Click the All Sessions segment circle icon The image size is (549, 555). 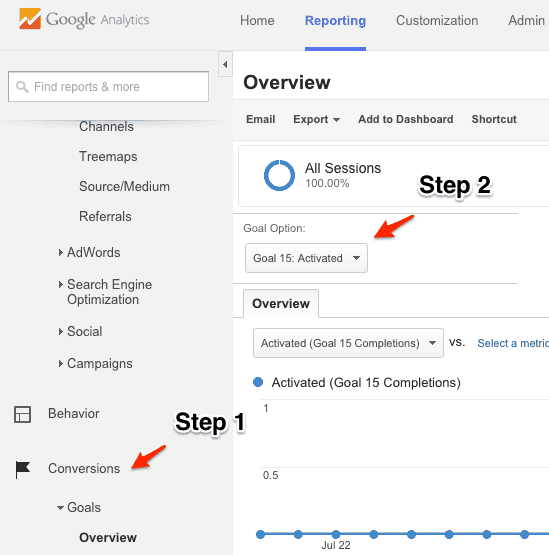(x=279, y=175)
